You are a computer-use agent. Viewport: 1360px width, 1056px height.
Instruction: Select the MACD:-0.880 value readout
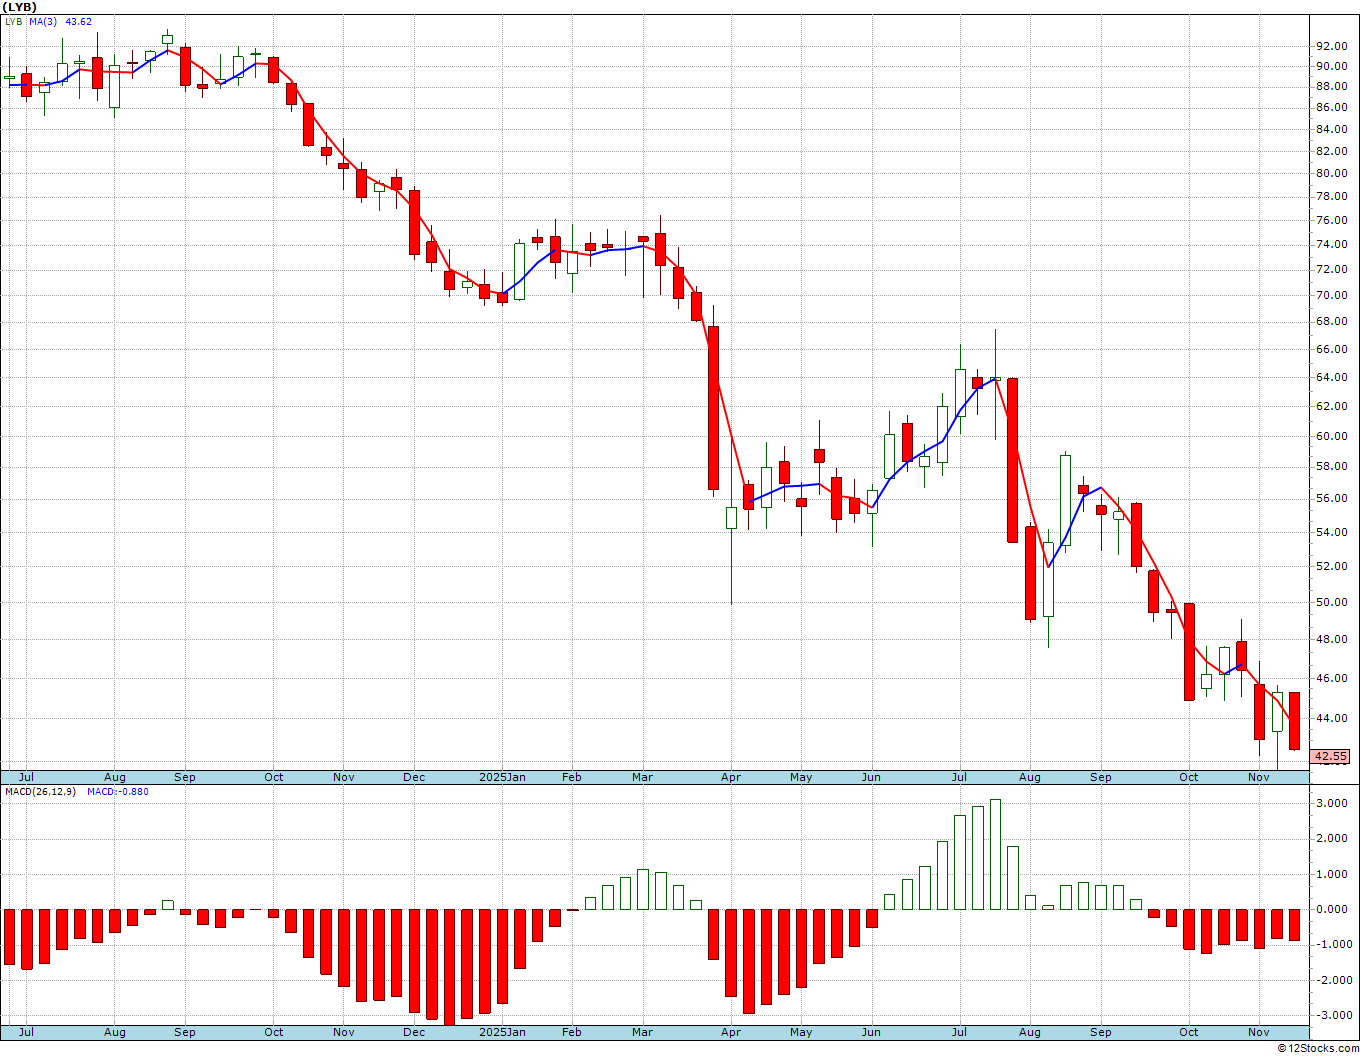tap(118, 792)
